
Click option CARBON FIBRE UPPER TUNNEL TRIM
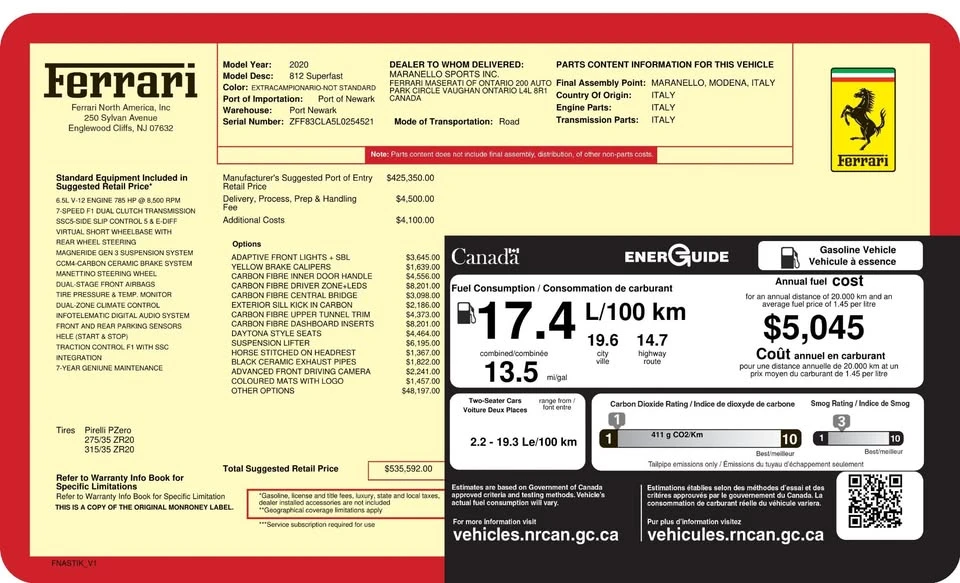pyautogui.click(x=301, y=314)
